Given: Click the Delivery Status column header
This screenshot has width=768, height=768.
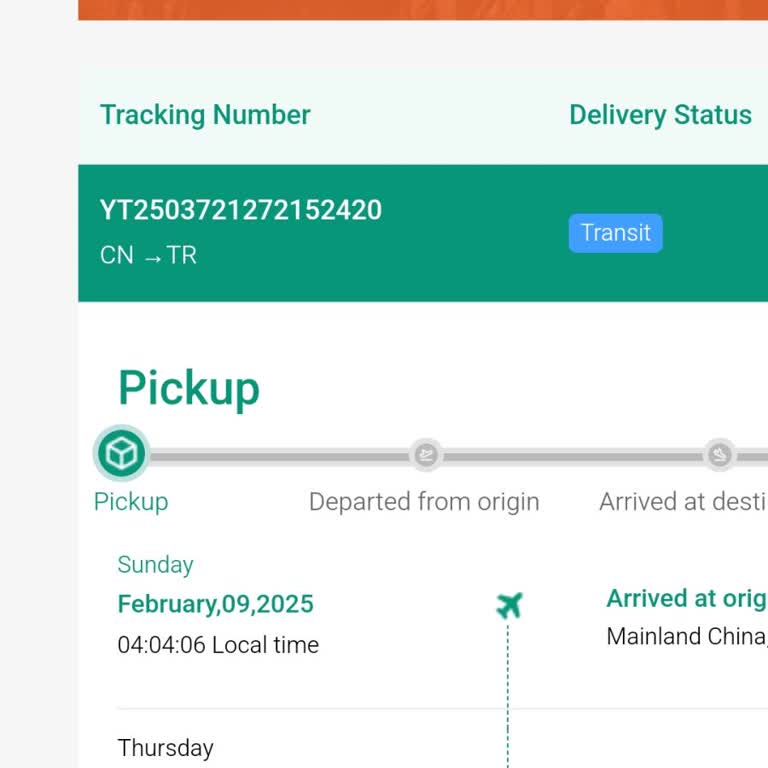Looking at the screenshot, I should pyautogui.click(x=660, y=115).
